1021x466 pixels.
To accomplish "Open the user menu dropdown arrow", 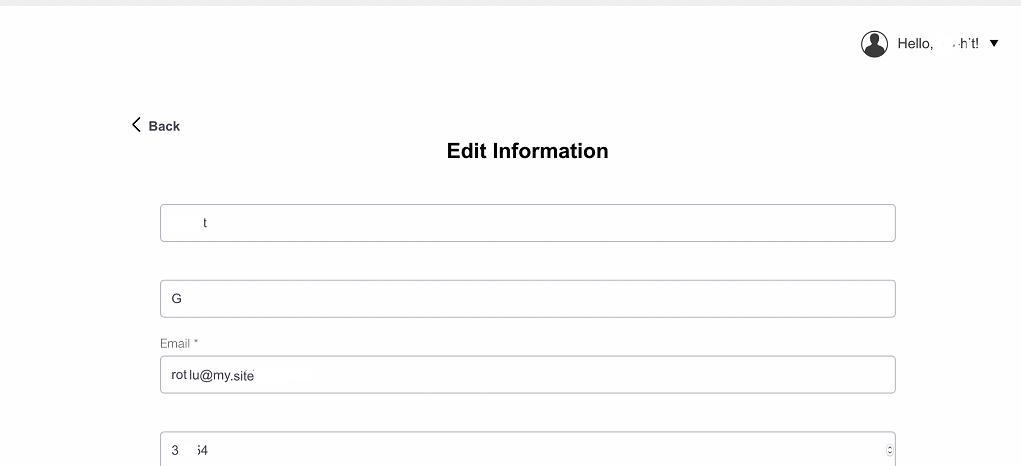I will (993, 43).
